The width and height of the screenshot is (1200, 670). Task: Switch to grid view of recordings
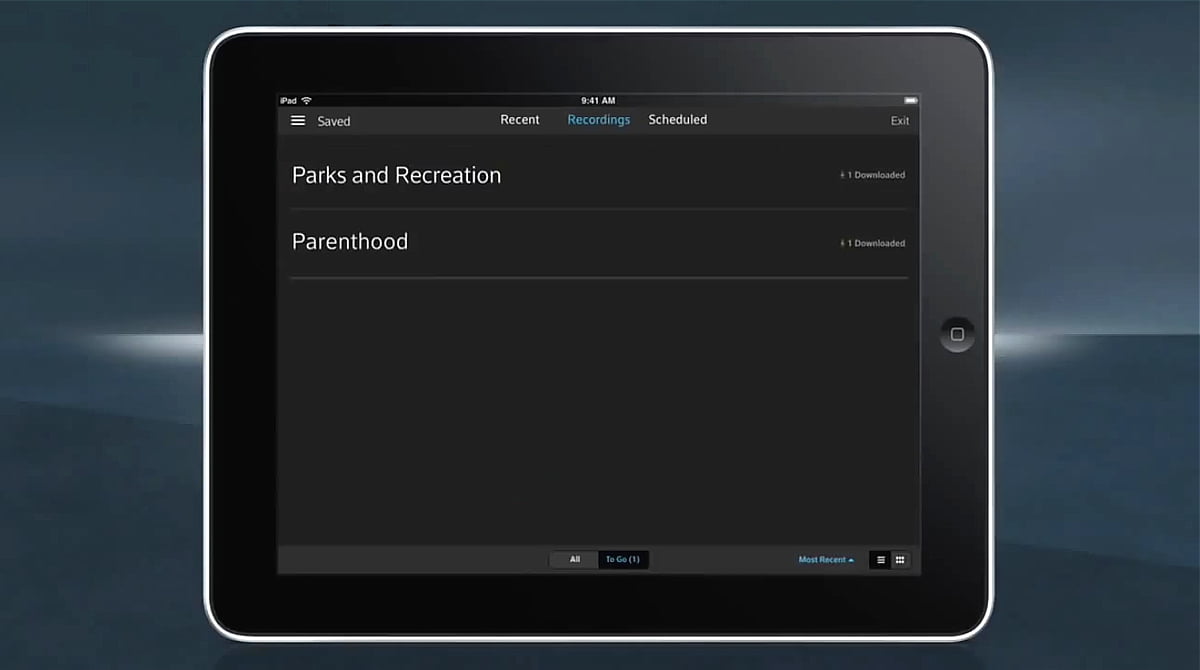tap(899, 560)
